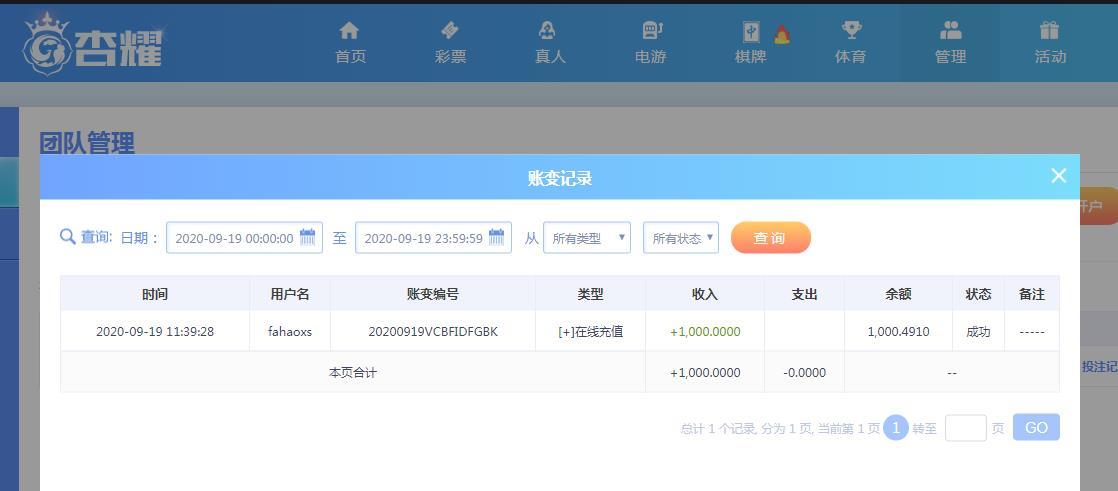
Task: Select the 活动 menu label
Action: (1050, 57)
